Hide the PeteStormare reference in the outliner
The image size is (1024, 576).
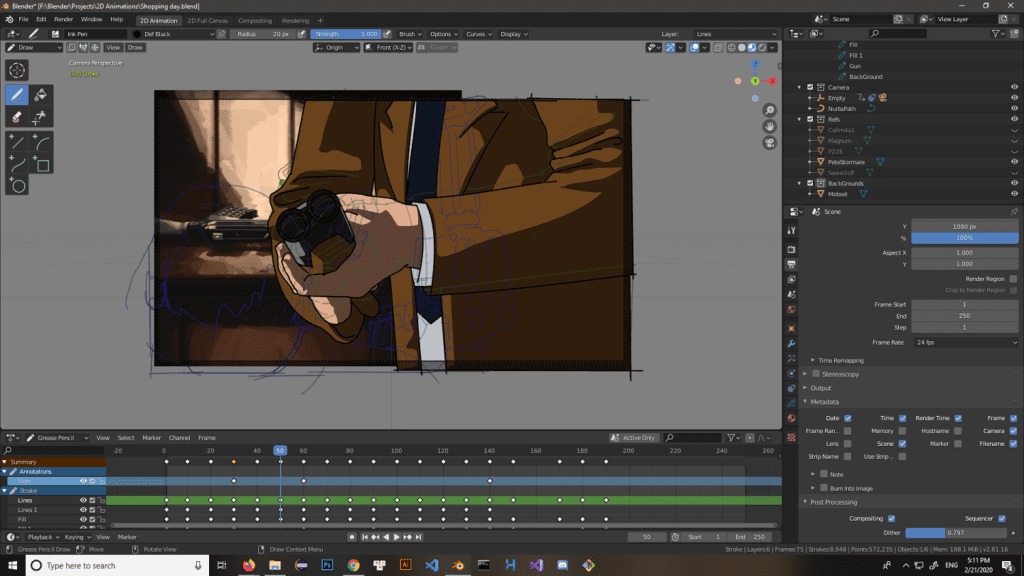[1015, 162]
